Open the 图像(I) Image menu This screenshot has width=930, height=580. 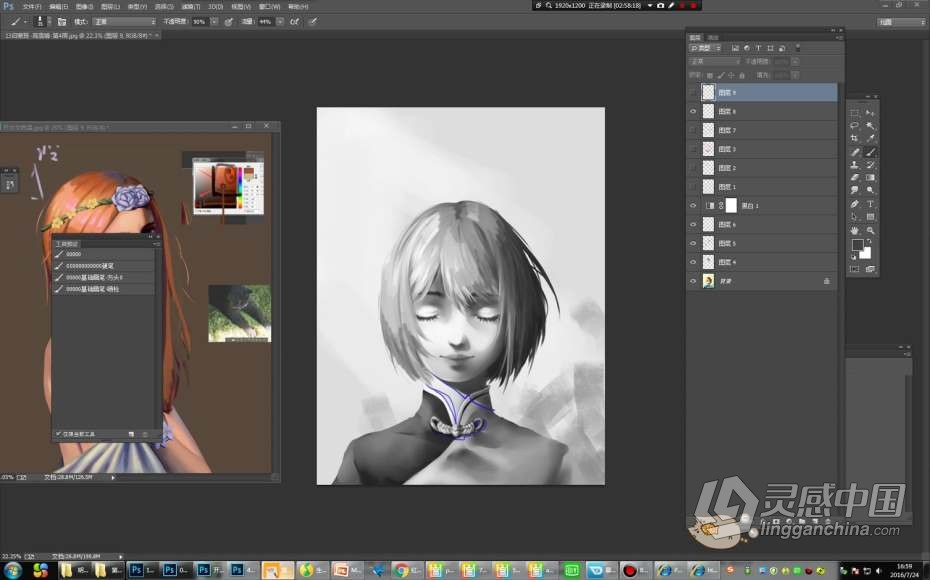point(84,7)
